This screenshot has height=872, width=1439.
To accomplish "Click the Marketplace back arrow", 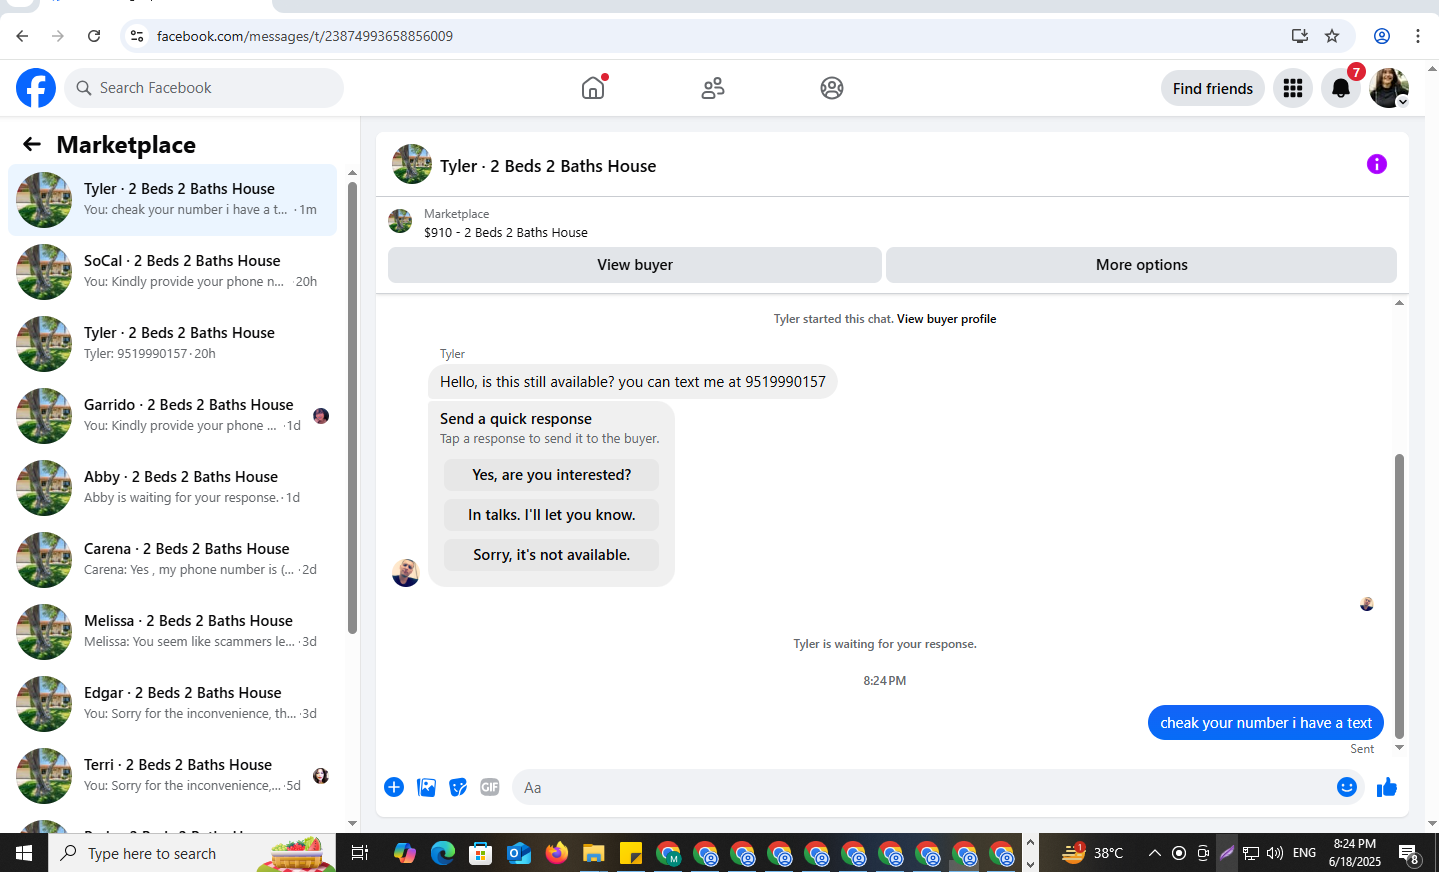I will point(32,145).
